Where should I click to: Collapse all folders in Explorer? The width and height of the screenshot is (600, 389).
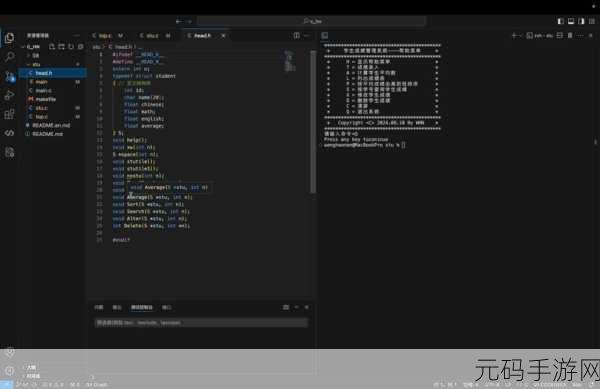[x=80, y=47]
